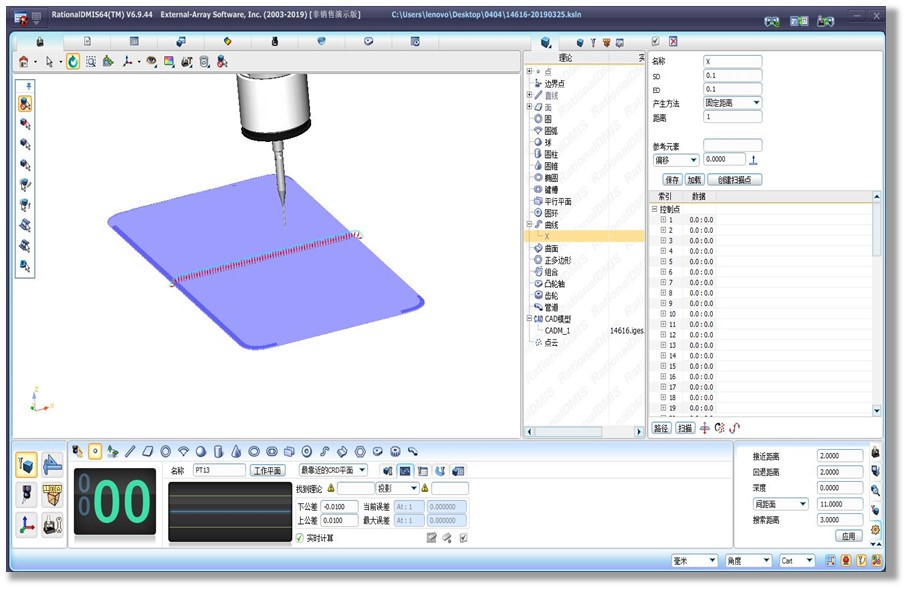The image size is (906, 589).
Task: Click the 应用 button
Action: click(x=848, y=536)
